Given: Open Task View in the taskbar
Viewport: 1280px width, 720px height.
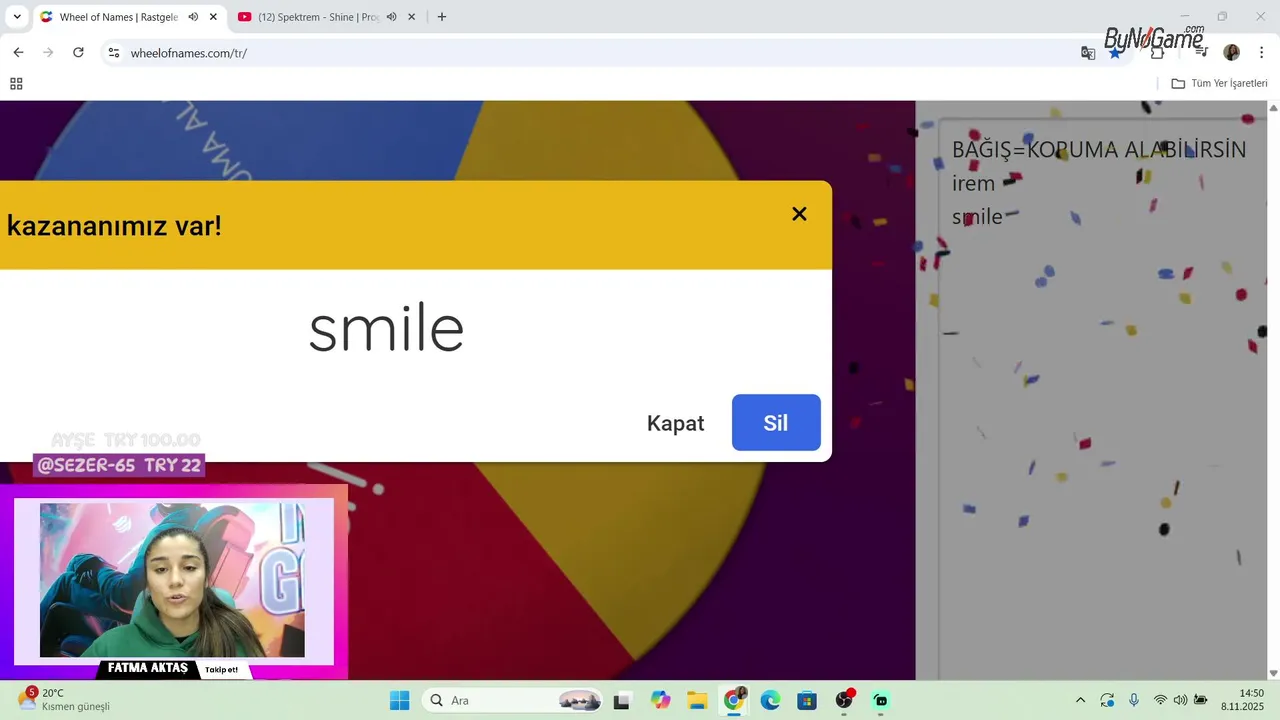Looking at the screenshot, I should point(622,701).
